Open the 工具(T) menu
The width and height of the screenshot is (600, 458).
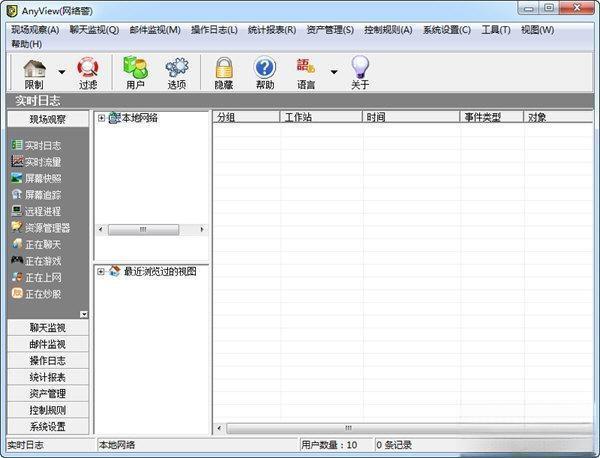coord(496,30)
